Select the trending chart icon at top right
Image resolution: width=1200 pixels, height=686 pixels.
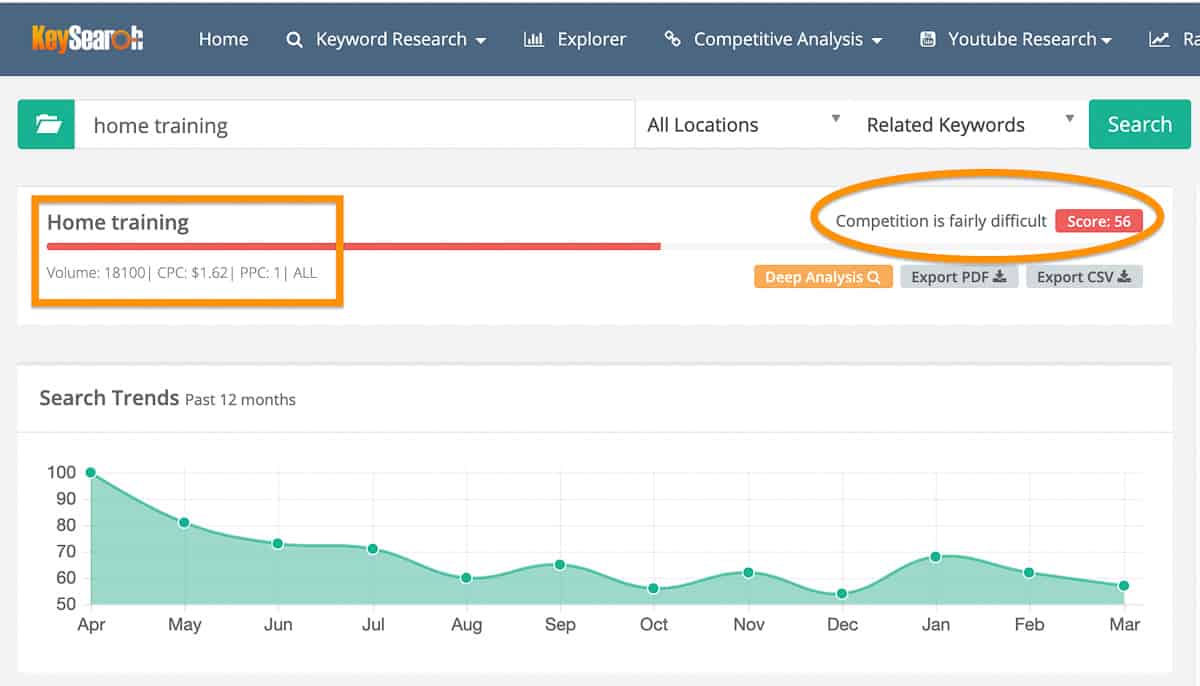tap(1160, 39)
